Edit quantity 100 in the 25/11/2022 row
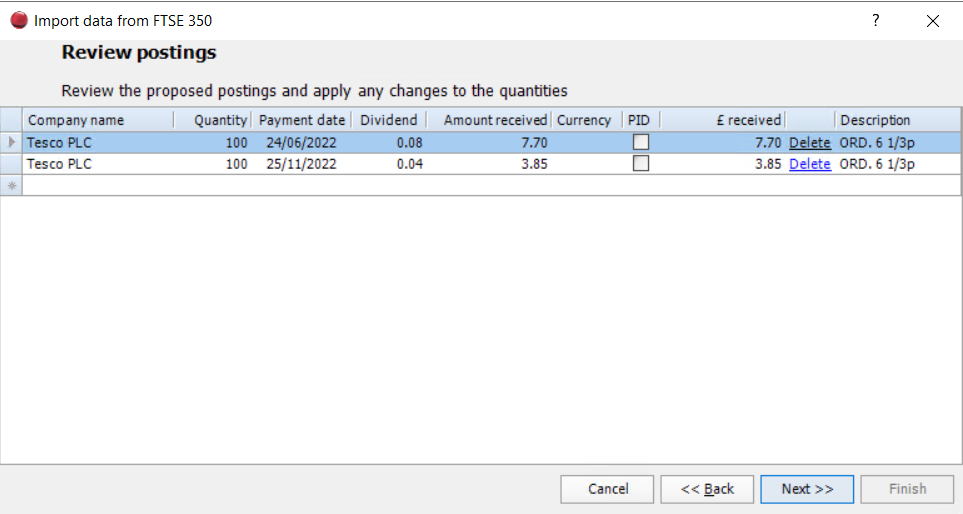The image size is (963, 514). pyautogui.click(x=212, y=164)
